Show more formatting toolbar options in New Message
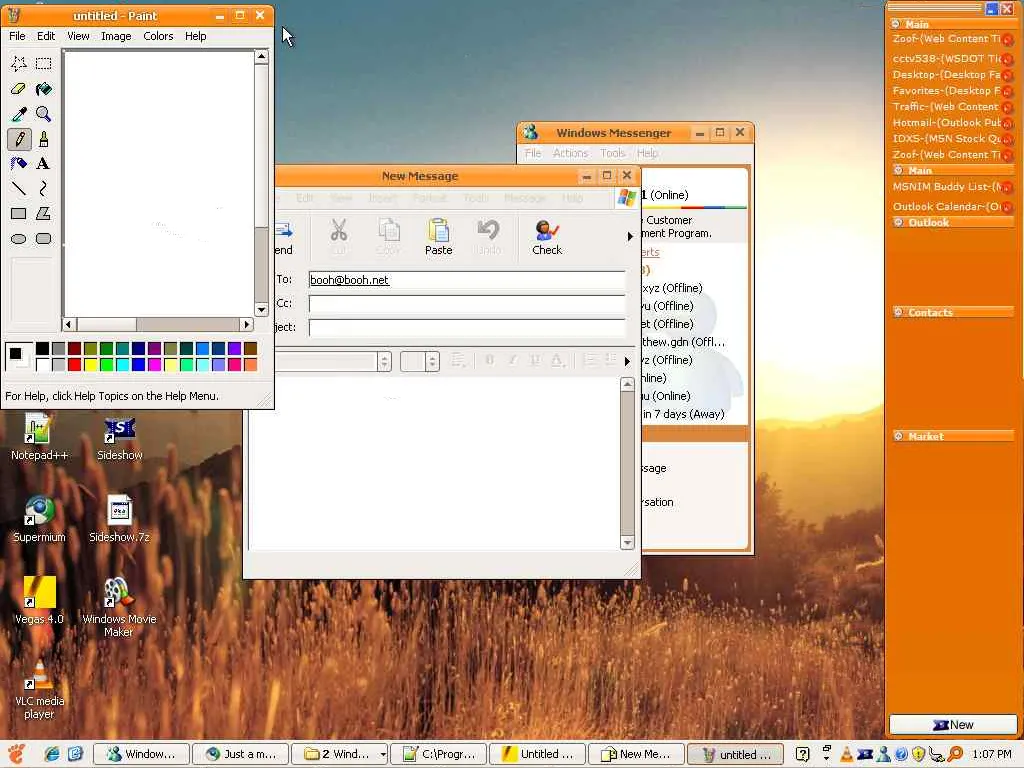1024x768 pixels. click(627, 361)
